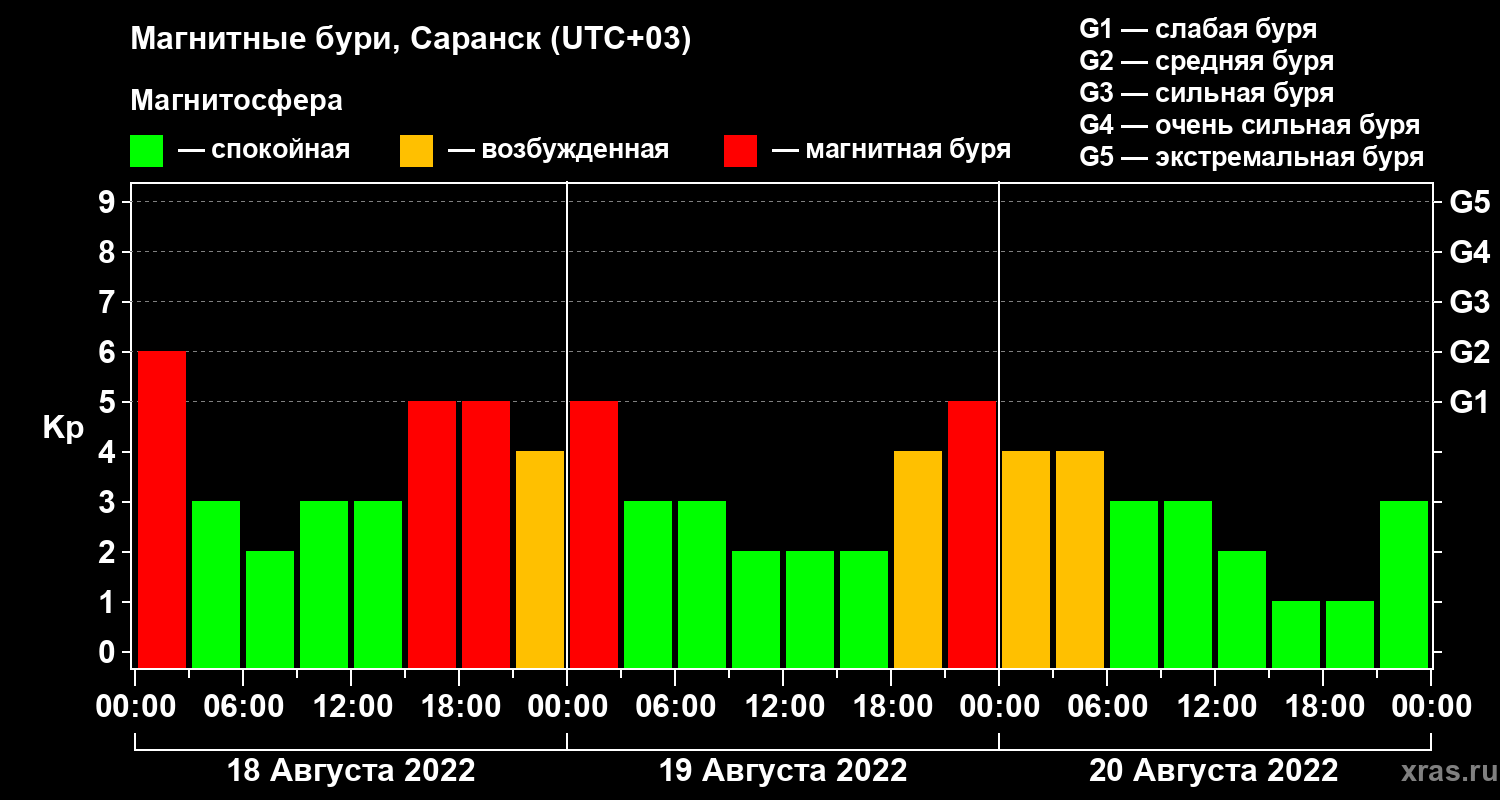Click the last green Kp 3 bar on 20 August
Screen dimensions: 1500x800
[x=1404, y=584]
